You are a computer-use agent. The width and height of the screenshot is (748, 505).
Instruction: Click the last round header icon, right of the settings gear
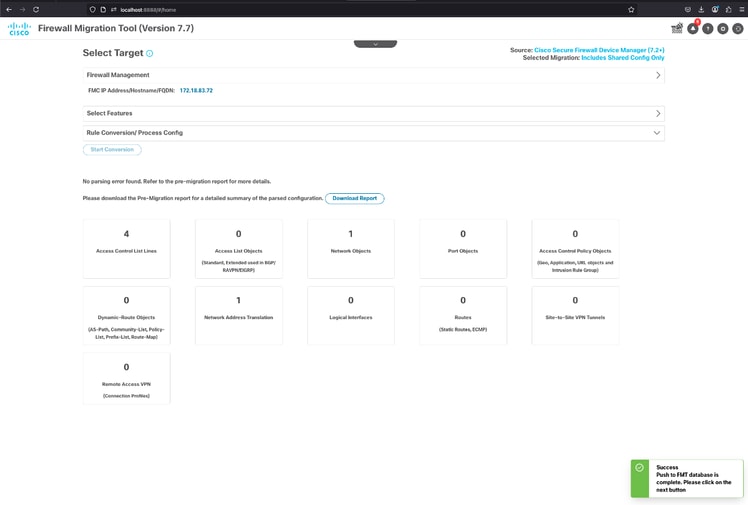pos(738,29)
